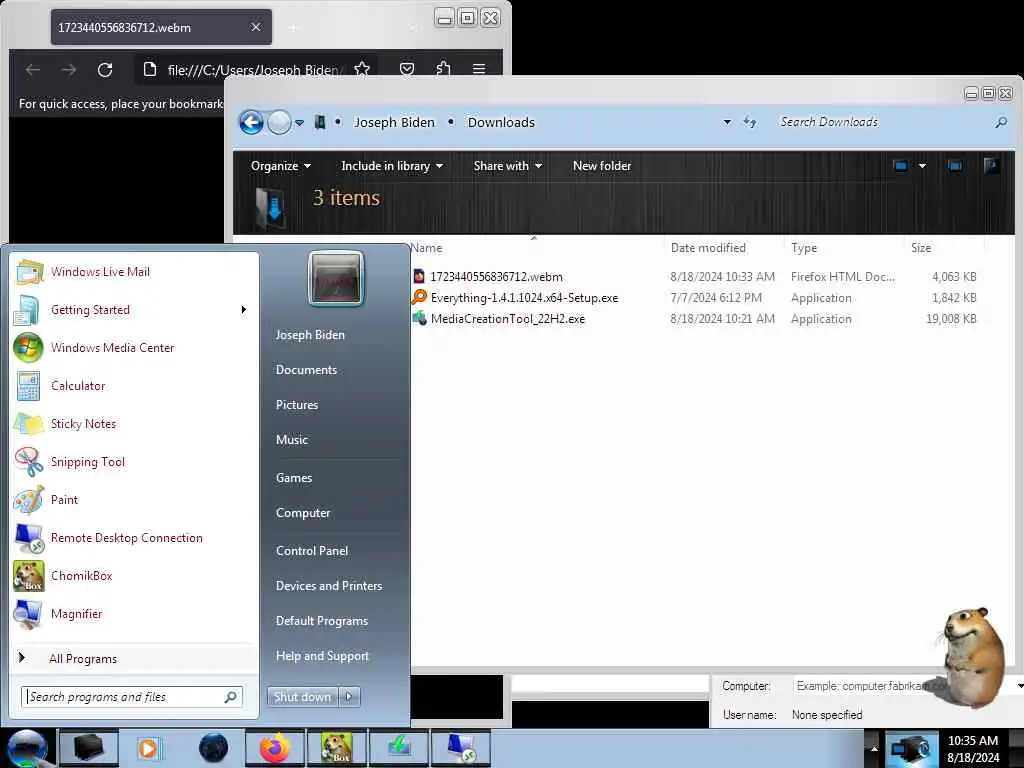Click Joseph Biden breadcrumb in address bar
This screenshot has width=1024, height=768.
coord(394,123)
